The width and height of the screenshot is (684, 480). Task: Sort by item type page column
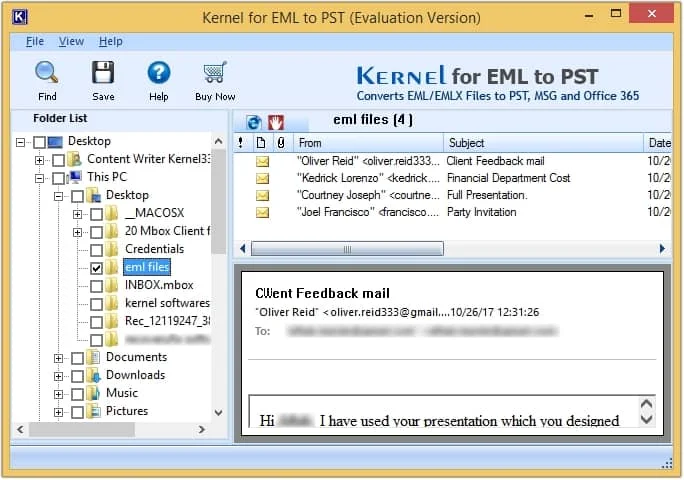[261, 142]
